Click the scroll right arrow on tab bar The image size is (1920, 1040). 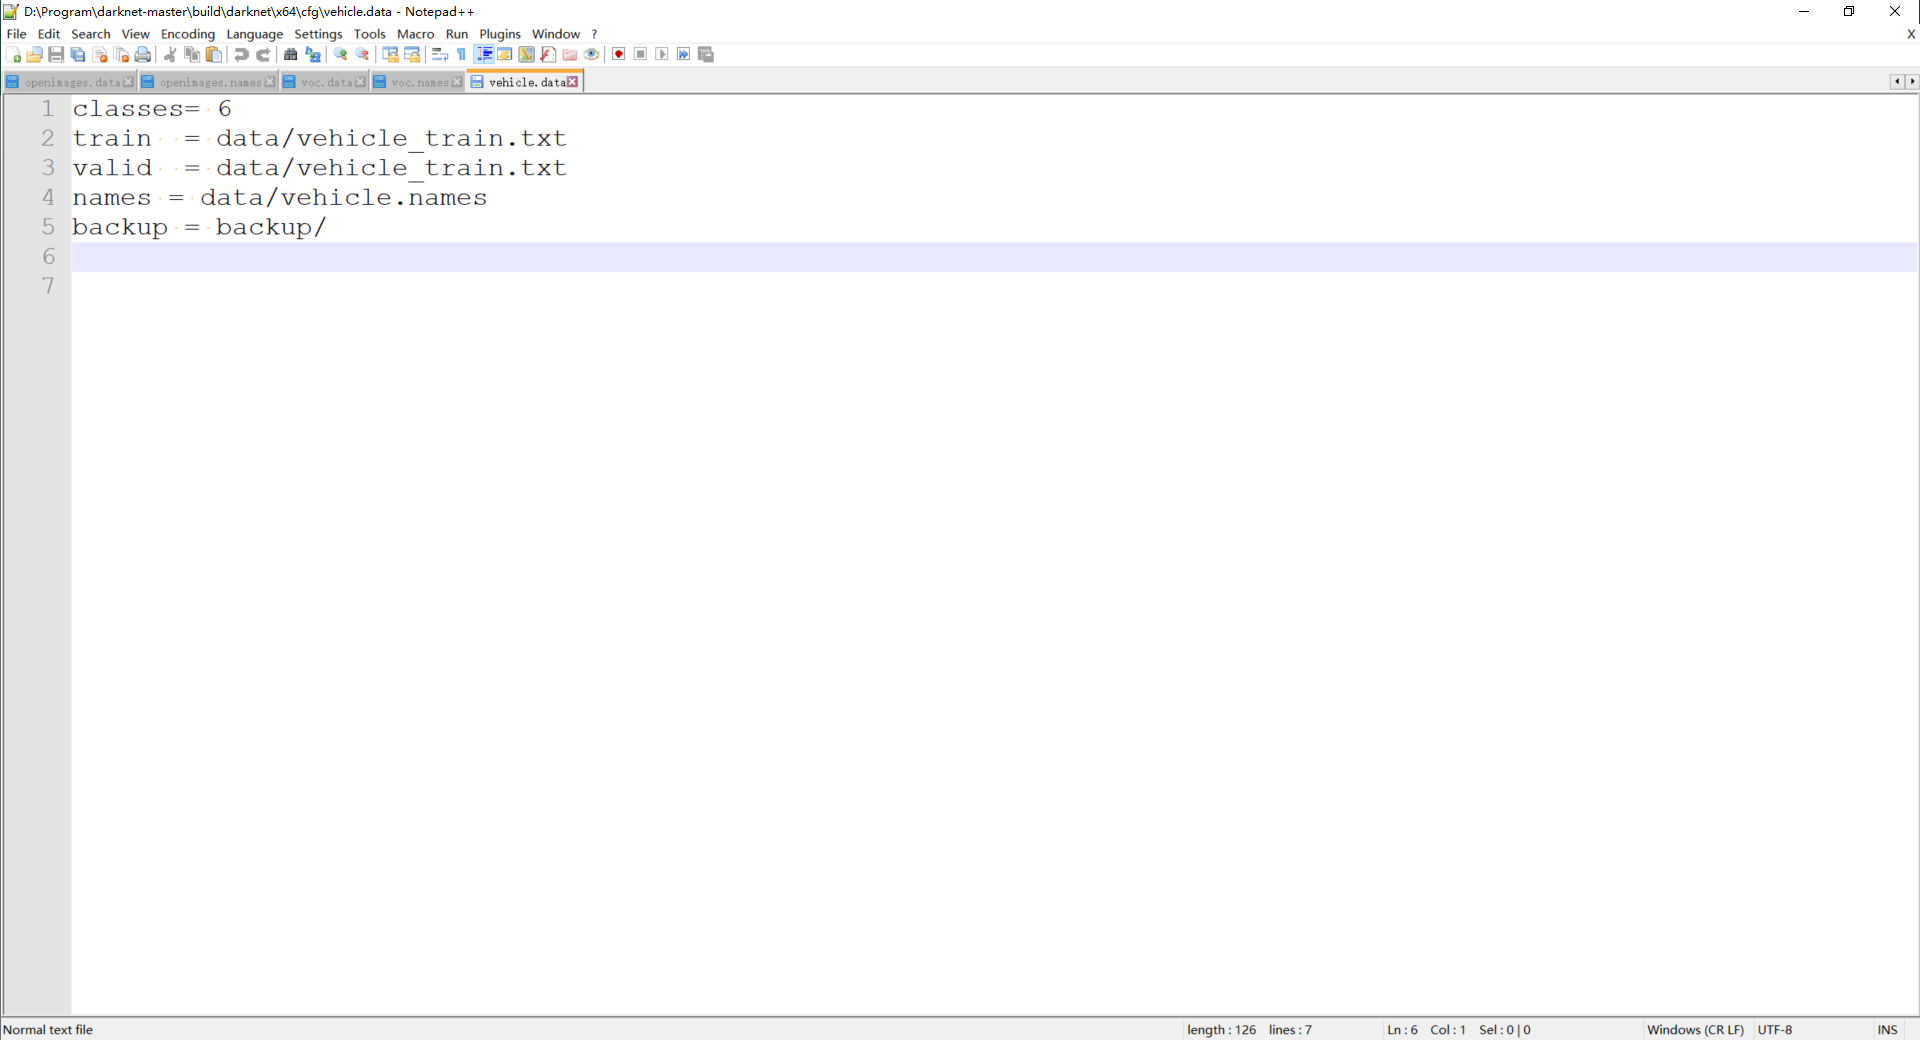(x=1913, y=82)
